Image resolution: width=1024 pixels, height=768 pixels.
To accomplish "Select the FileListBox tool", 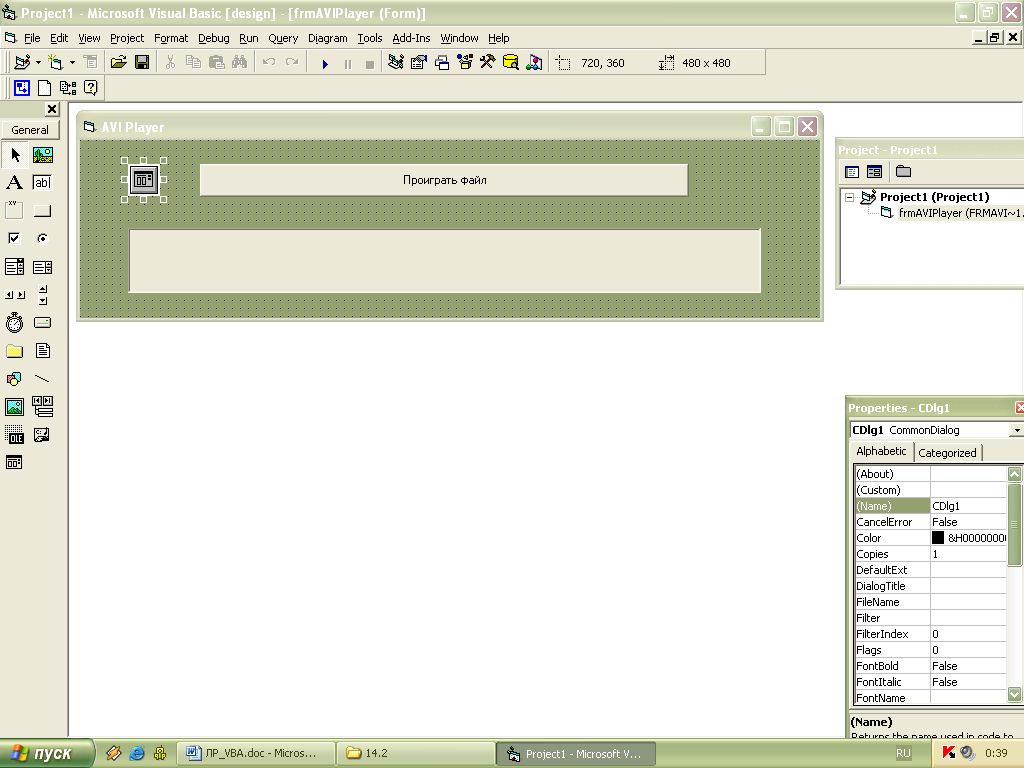I will pos(42,351).
